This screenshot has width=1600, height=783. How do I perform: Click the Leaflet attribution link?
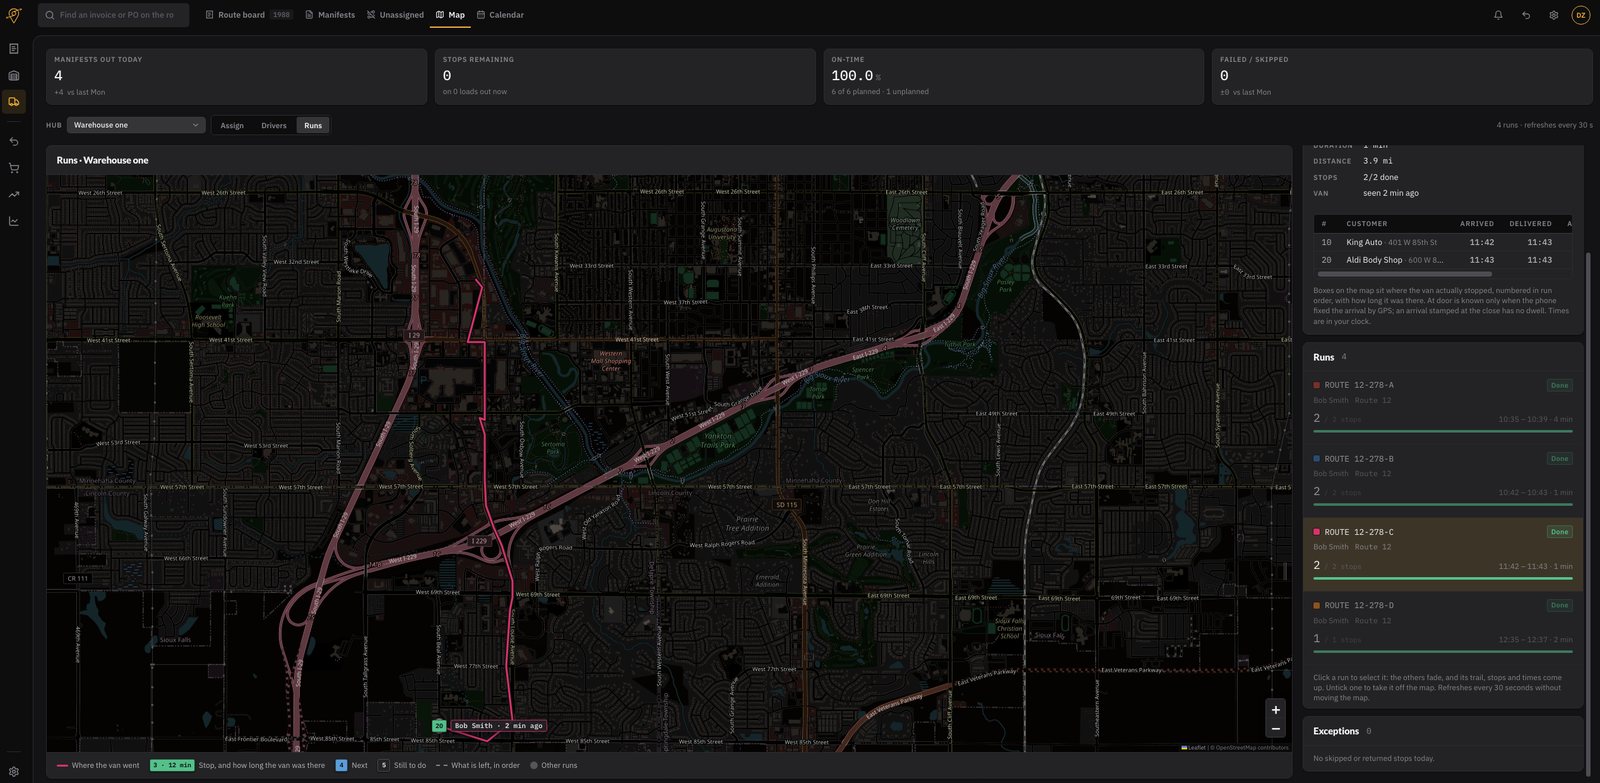tap(1194, 747)
